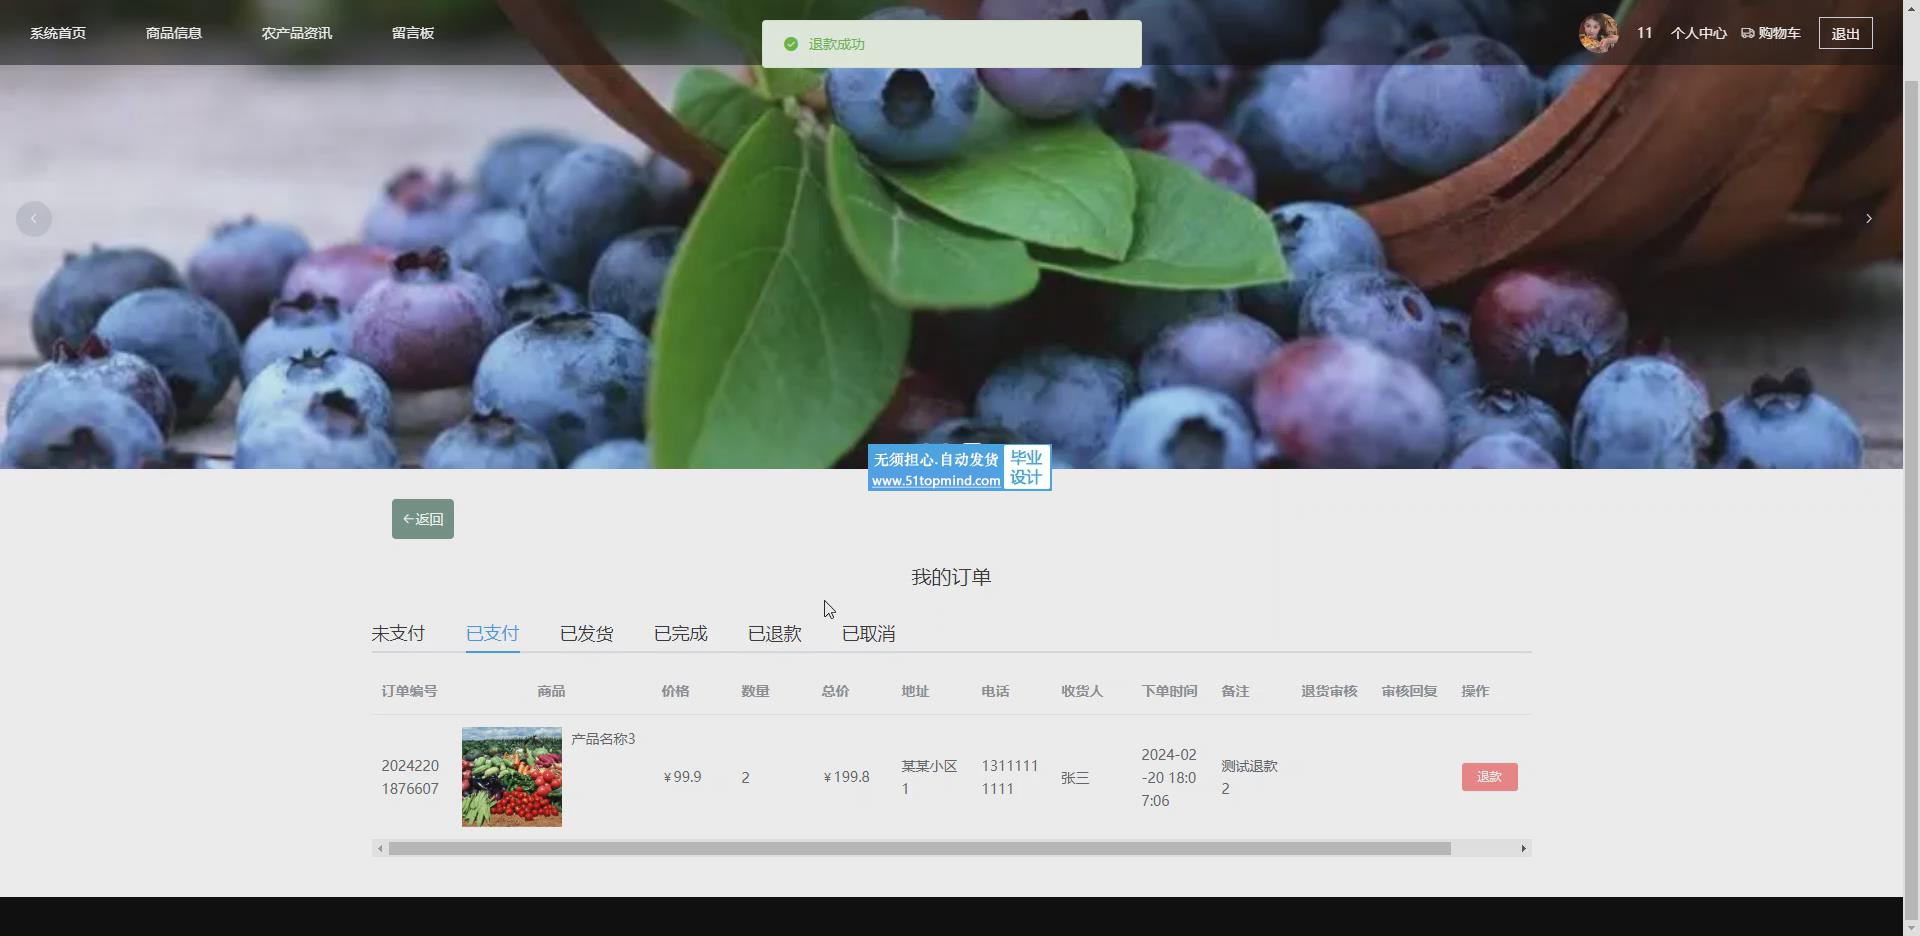This screenshot has width=1920, height=936.
Task: Click the 收货人 column header
Action: click(1082, 691)
